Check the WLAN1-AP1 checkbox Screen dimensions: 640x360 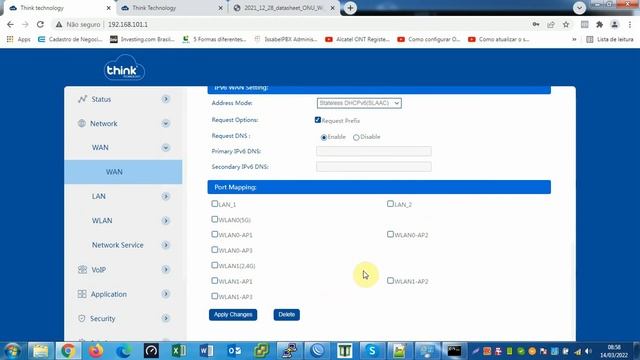pyautogui.click(x=215, y=280)
